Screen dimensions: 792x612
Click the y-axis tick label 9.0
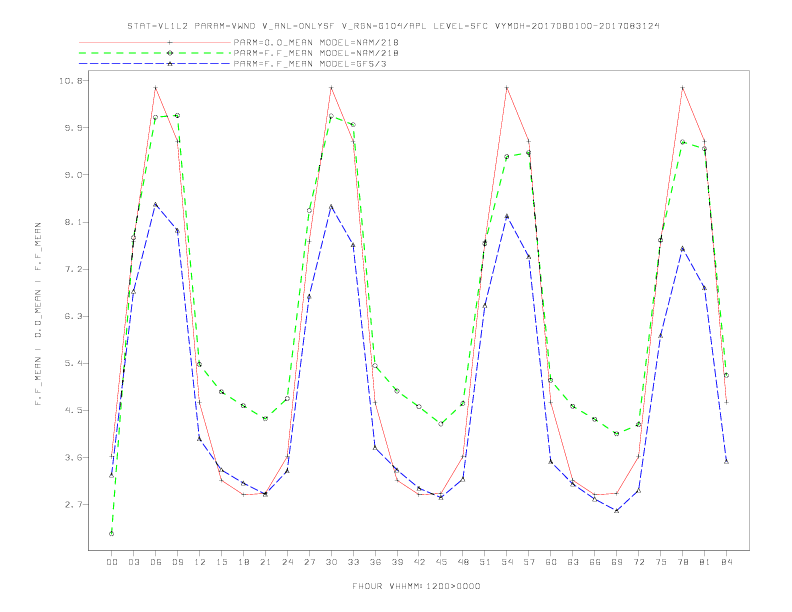tap(73, 175)
